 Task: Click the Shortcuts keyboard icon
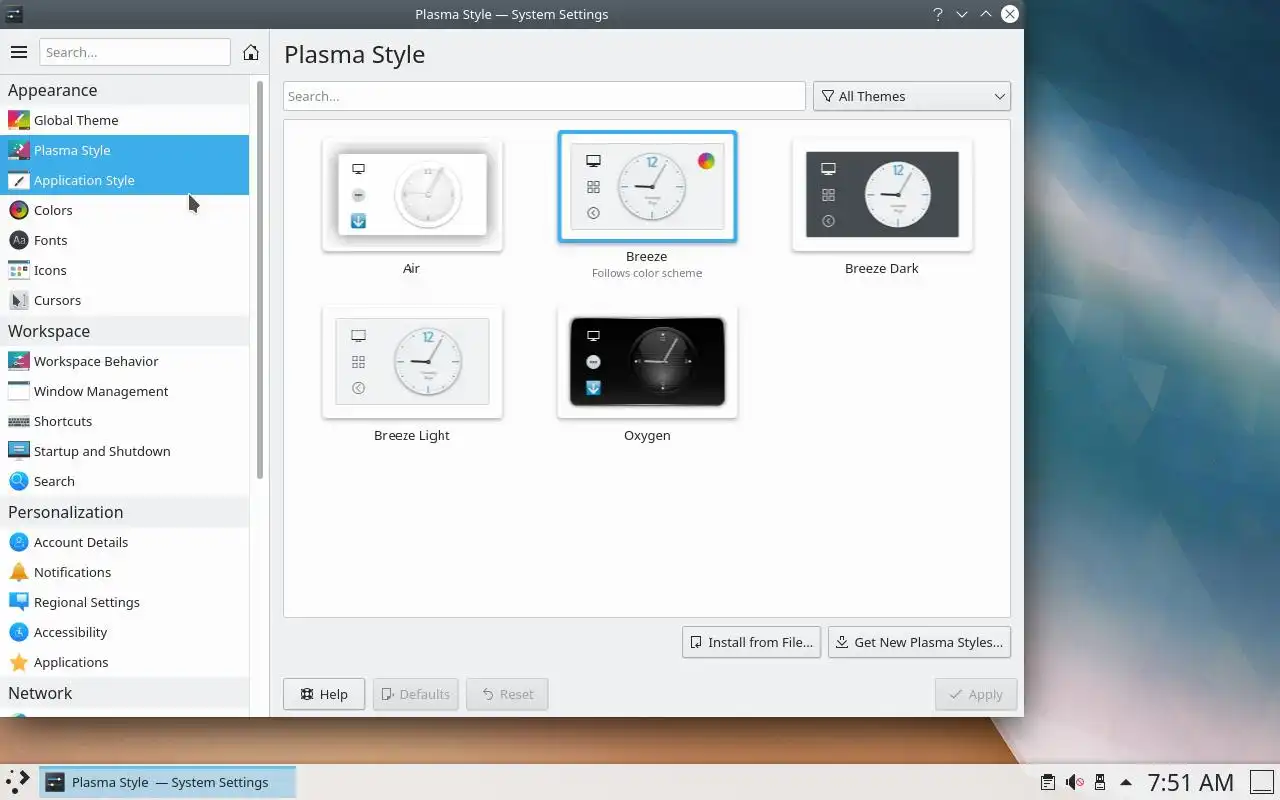coord(18,421)
